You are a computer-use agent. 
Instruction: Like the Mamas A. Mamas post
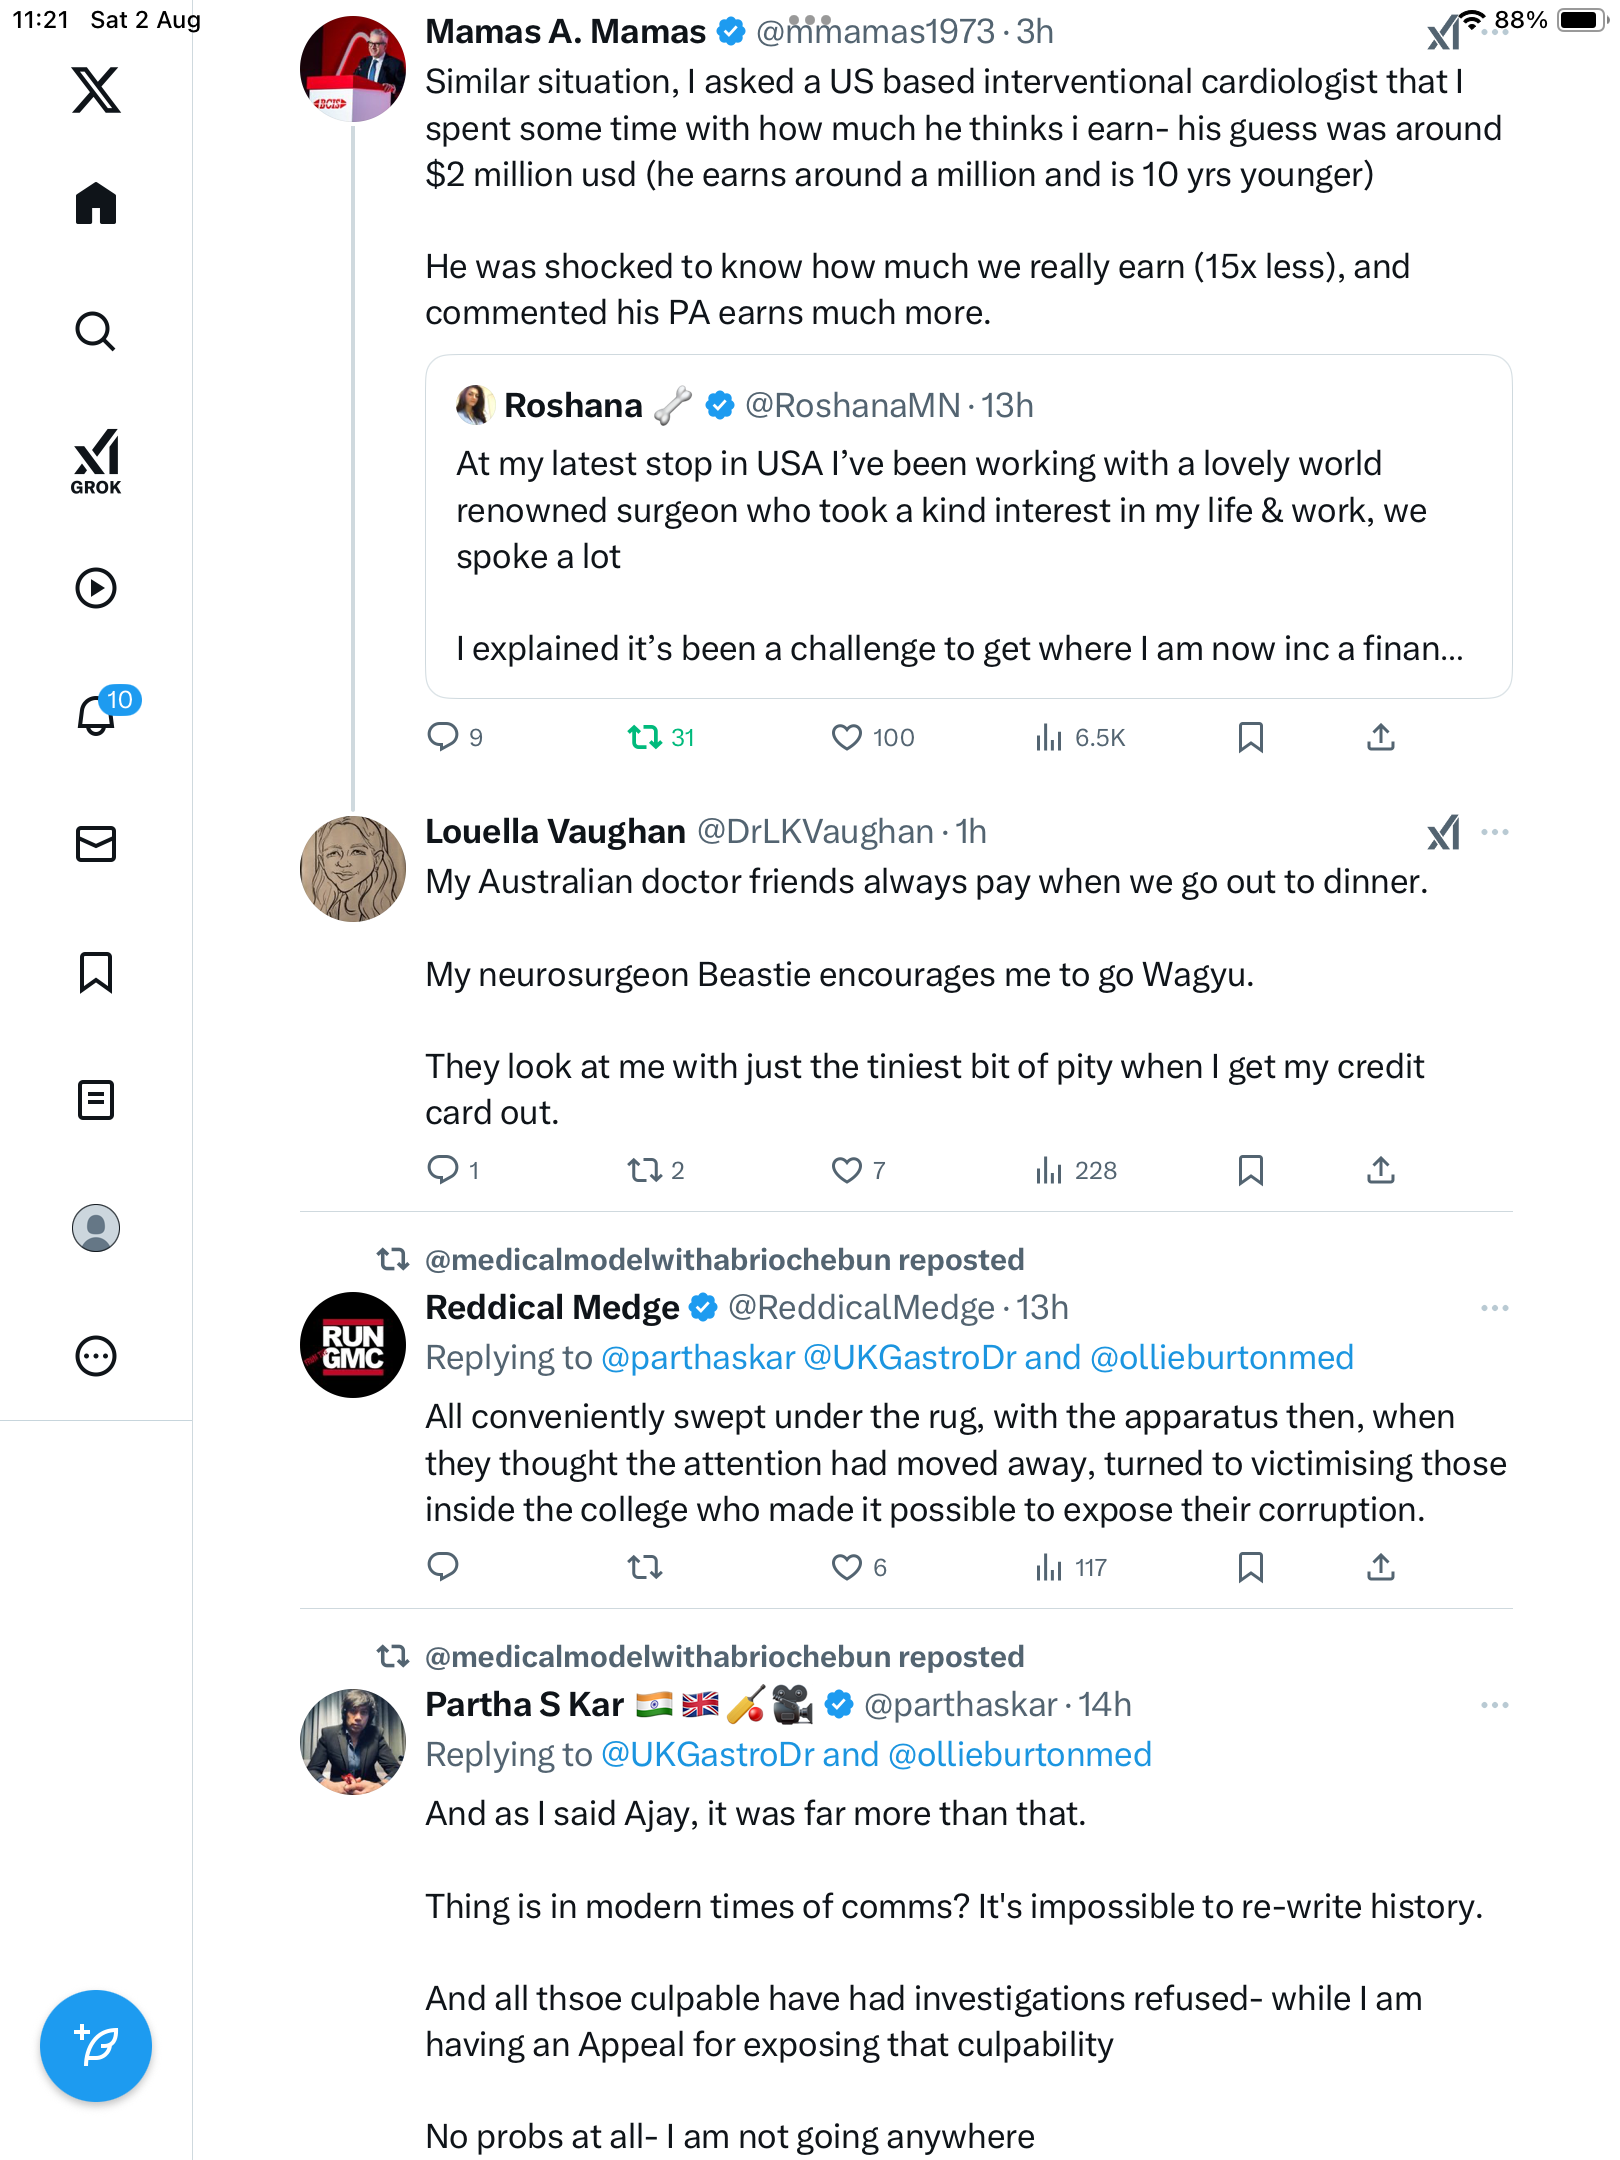point(847,738)
